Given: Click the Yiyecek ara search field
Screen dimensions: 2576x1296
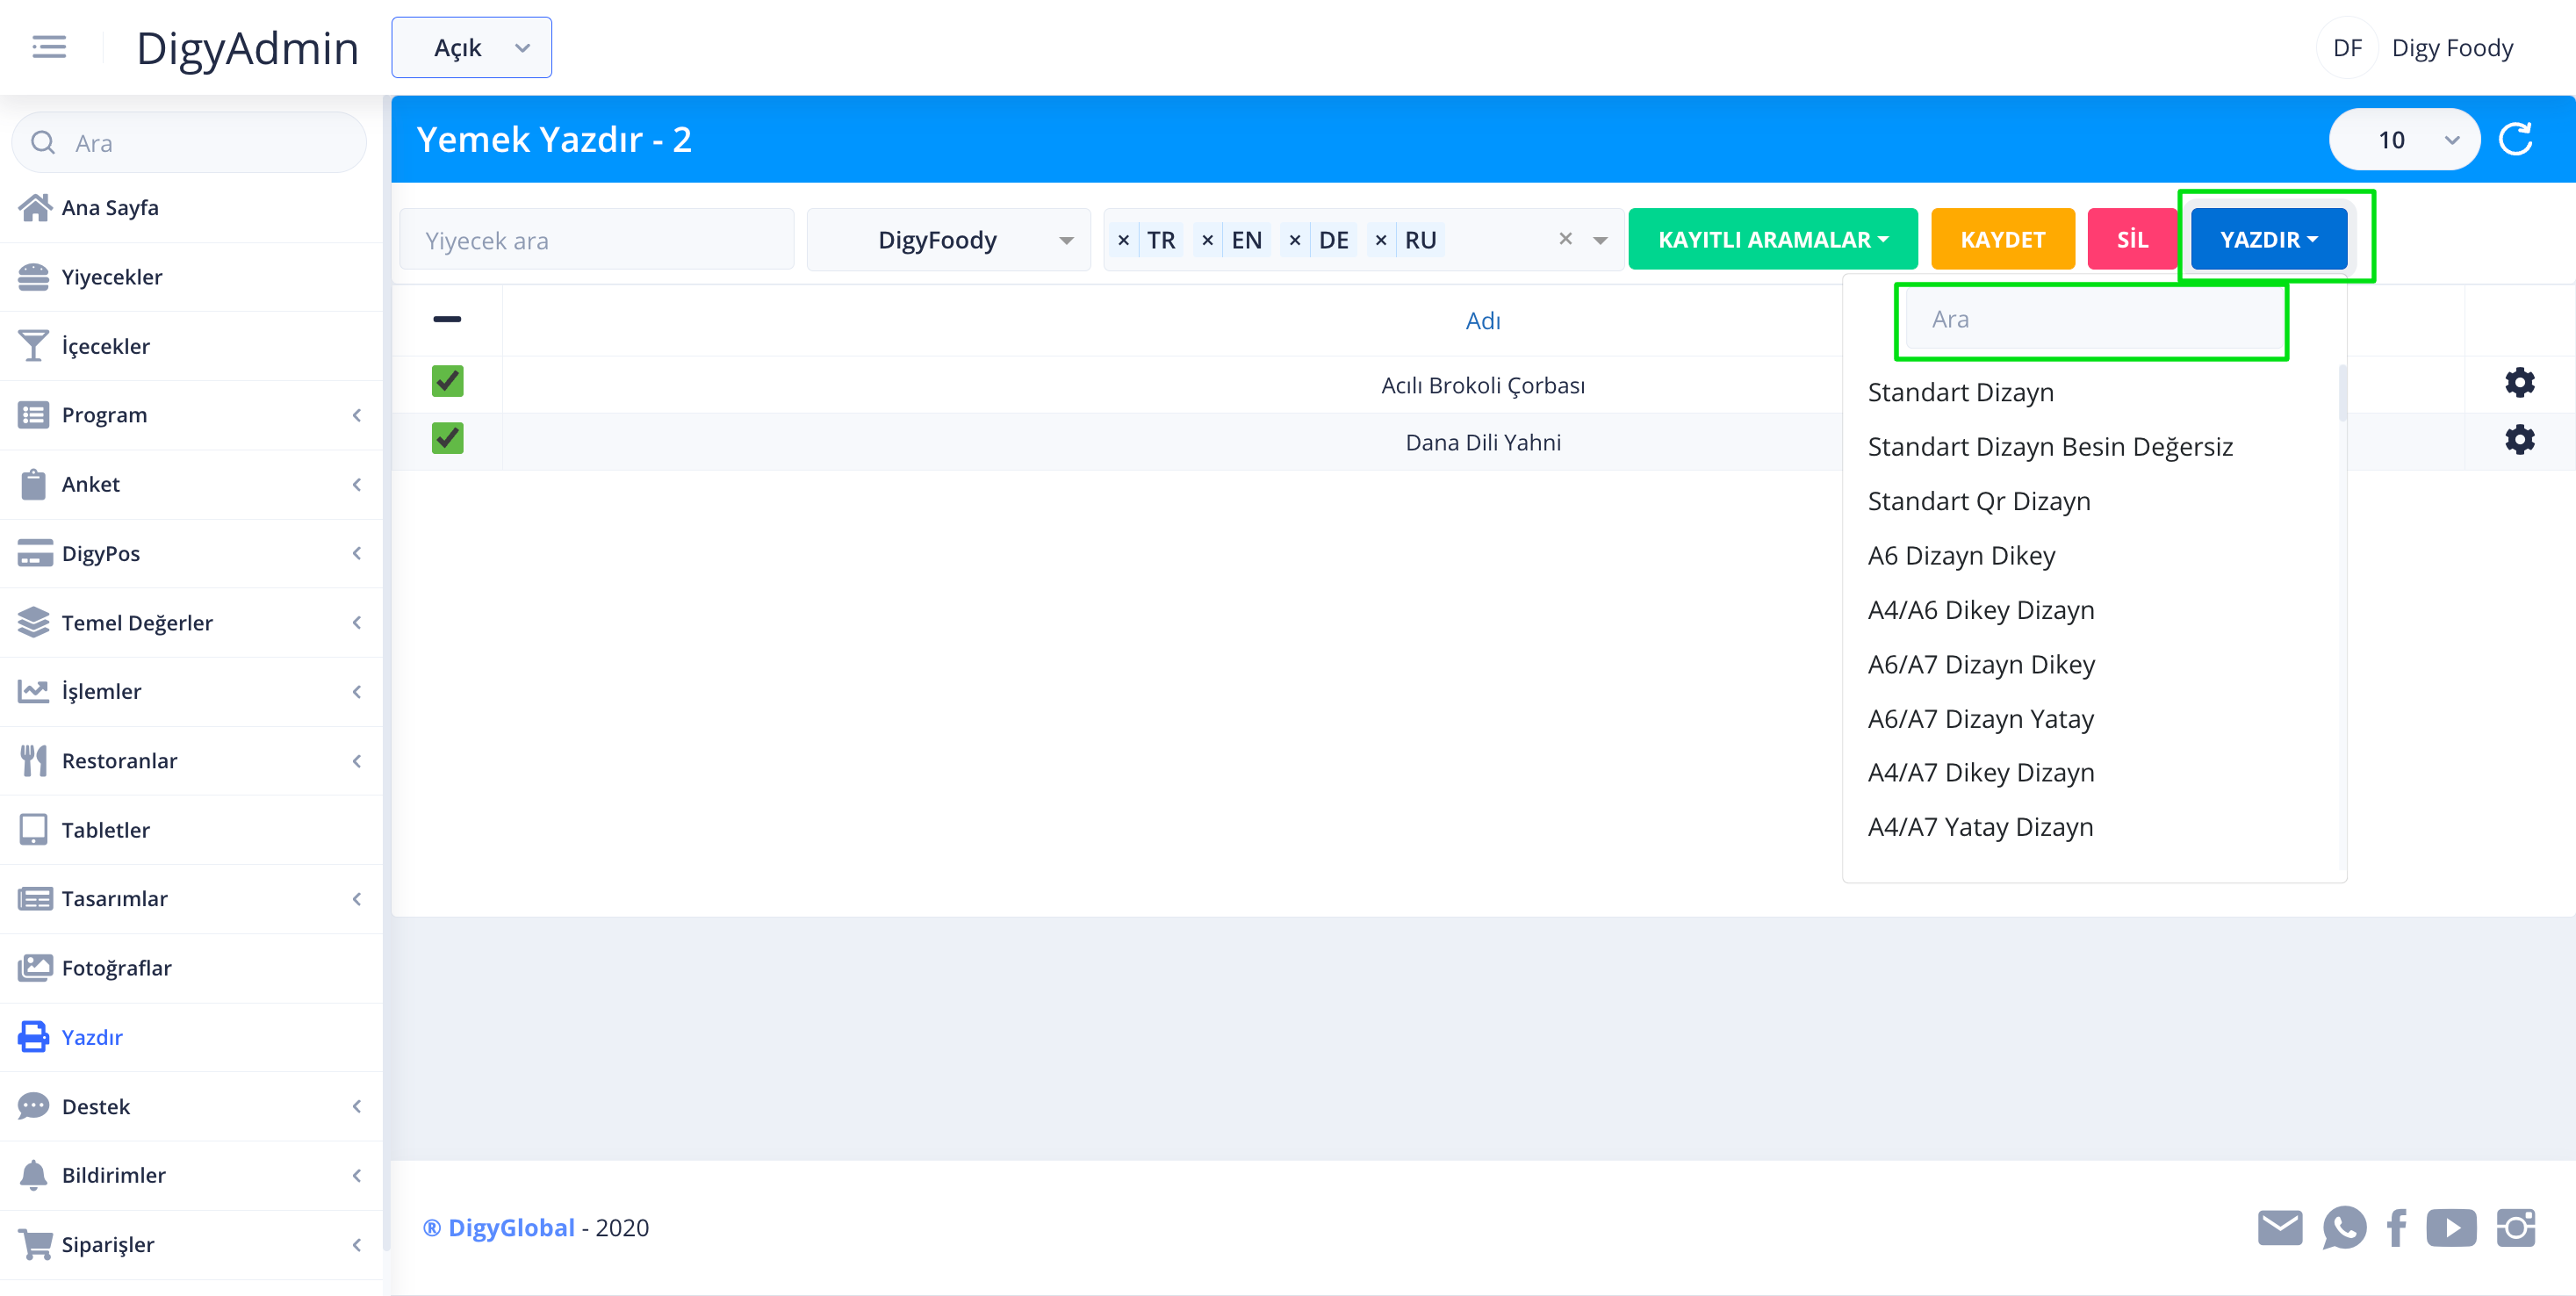Looking at the screenshot, I should coord(597,241).
